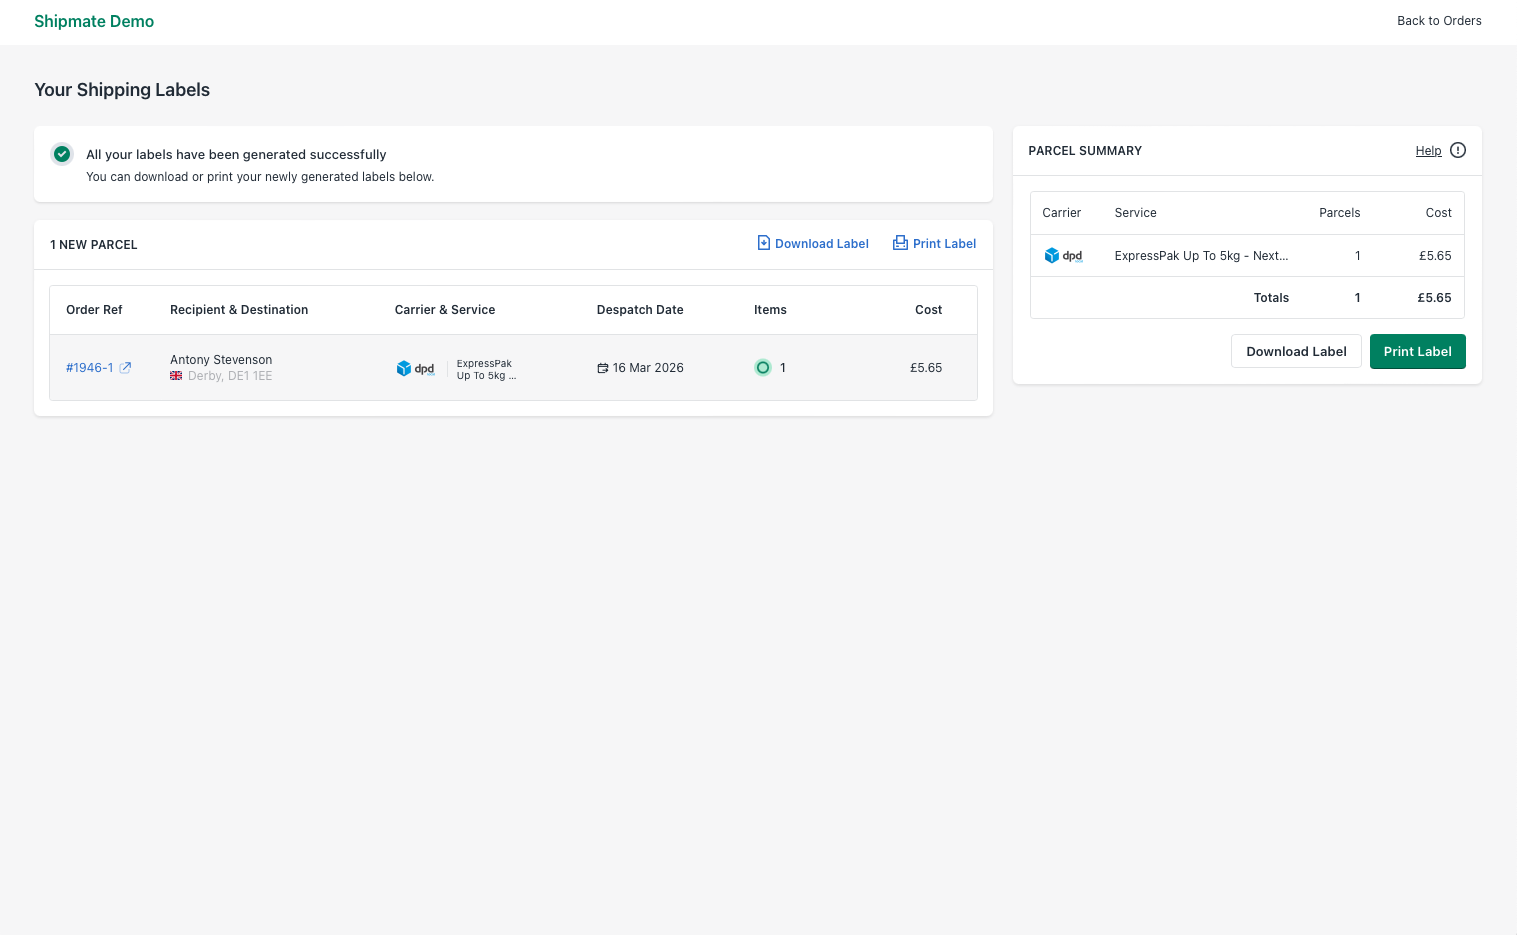Click the Shipmate Demo brand heading
The width and height of the screenshot is (1517, 935).
coord(94,21)
